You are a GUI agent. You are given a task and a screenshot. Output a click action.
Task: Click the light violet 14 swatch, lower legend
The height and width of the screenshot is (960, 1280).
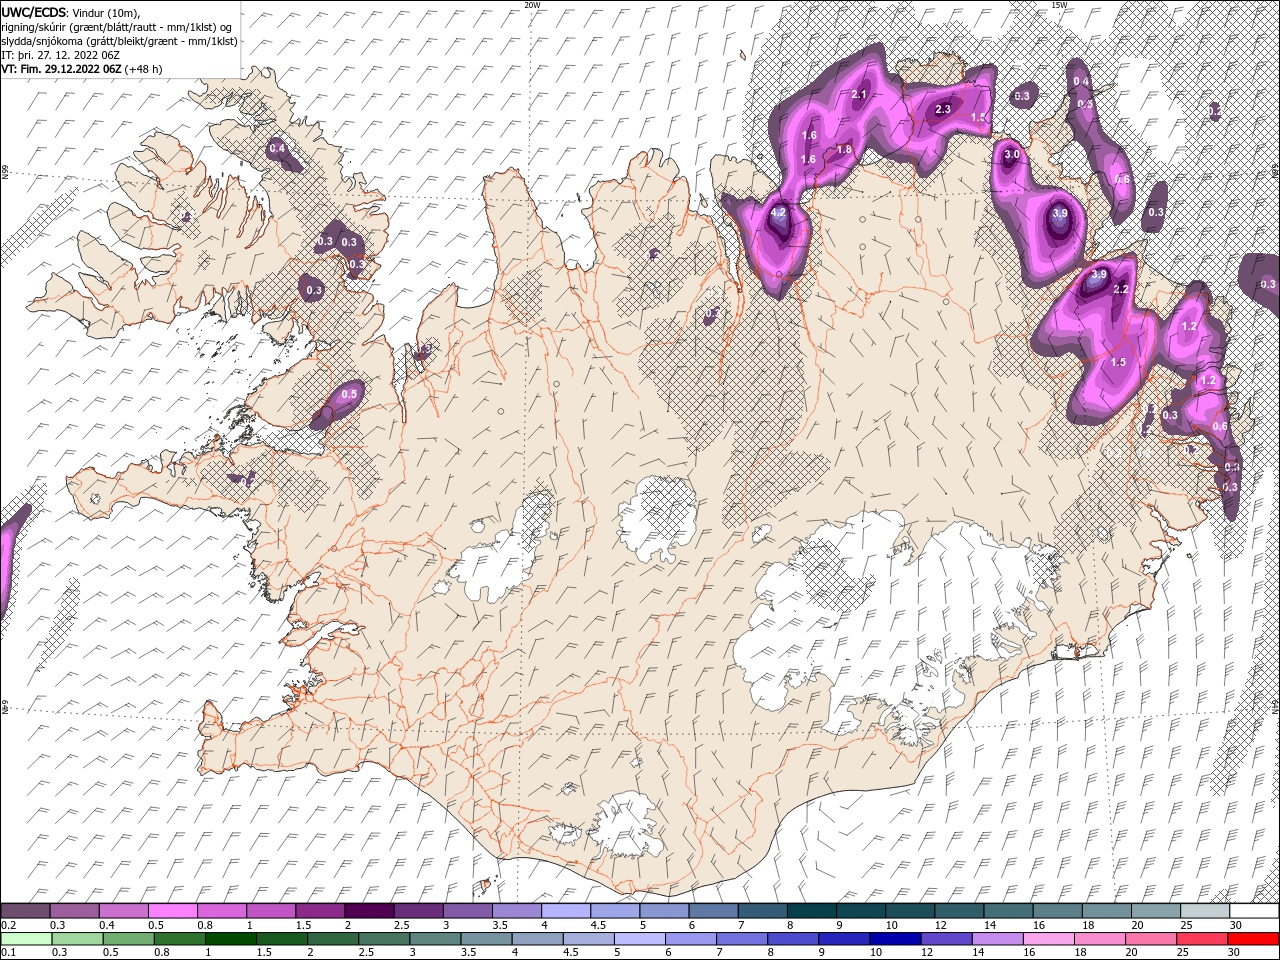point(998,938)
